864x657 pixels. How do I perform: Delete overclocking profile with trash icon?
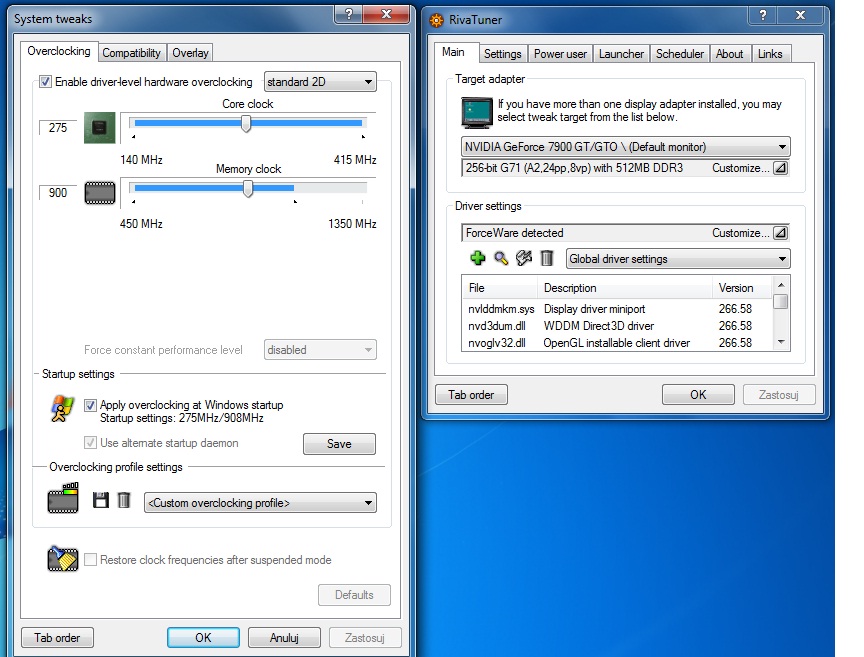tap(124, 500)
